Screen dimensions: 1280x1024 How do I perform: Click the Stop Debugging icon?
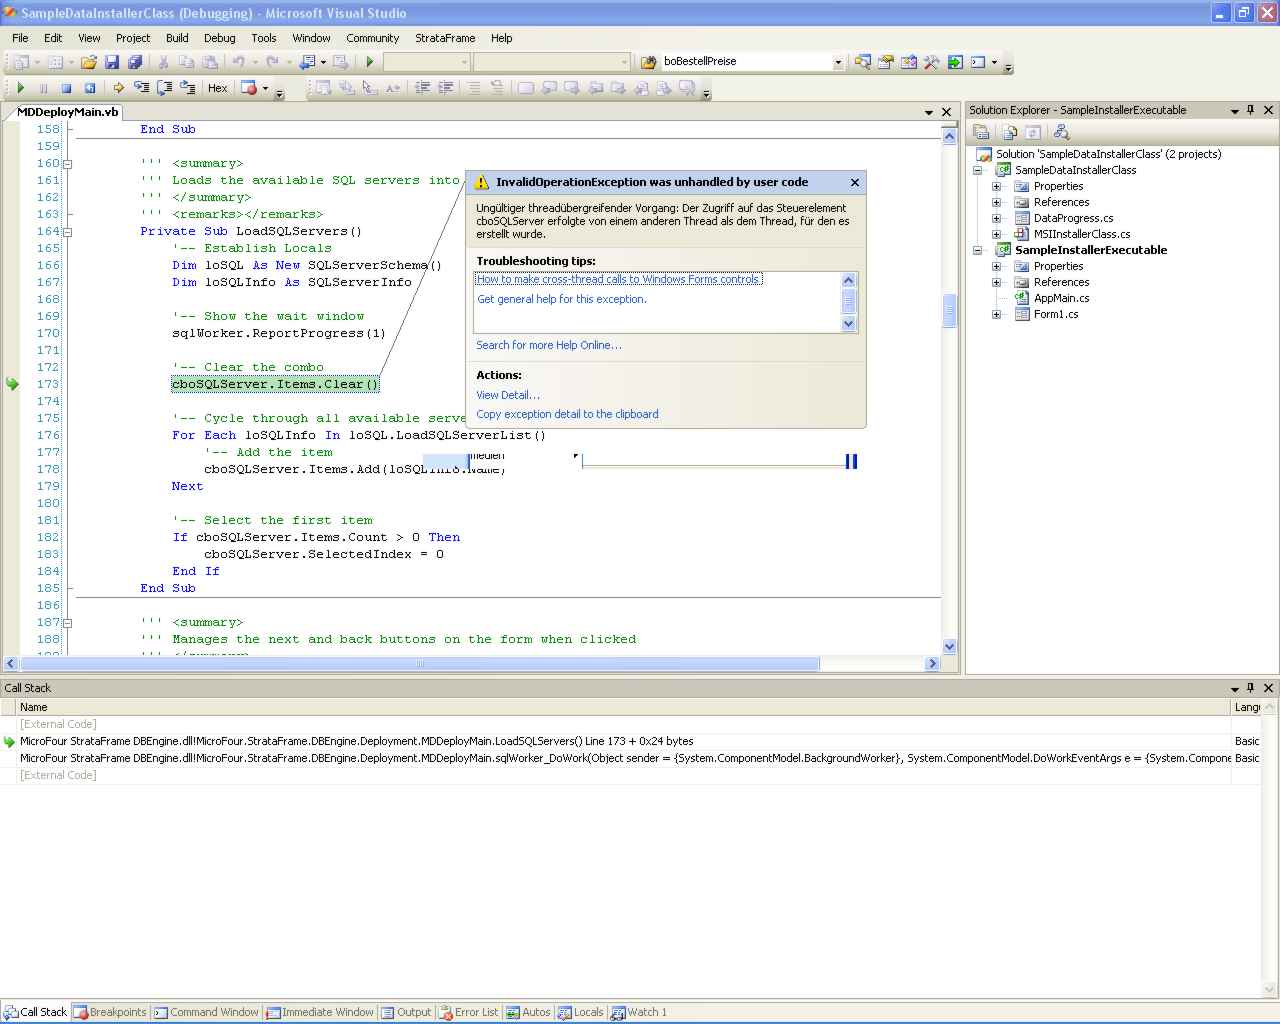pyautogui.click(x=66, y=88)
